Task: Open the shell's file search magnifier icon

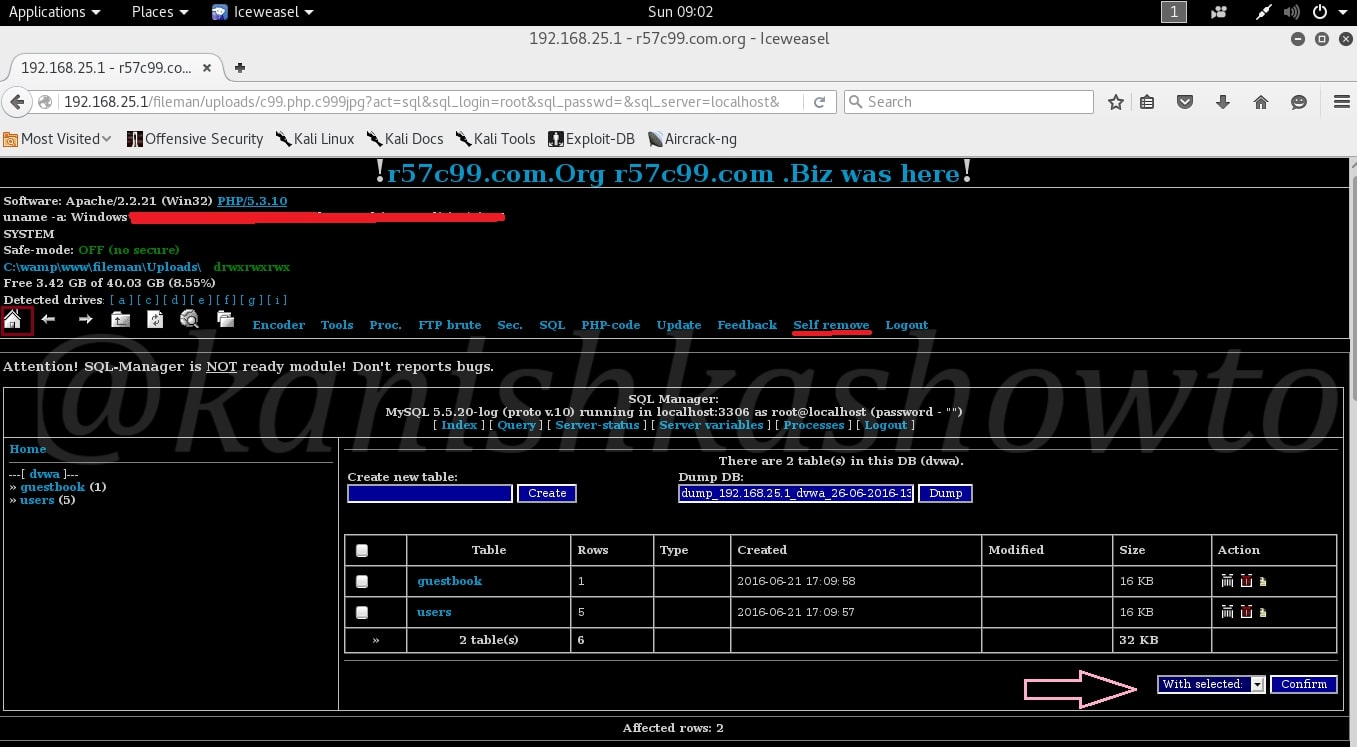Action: coord(189,320)
